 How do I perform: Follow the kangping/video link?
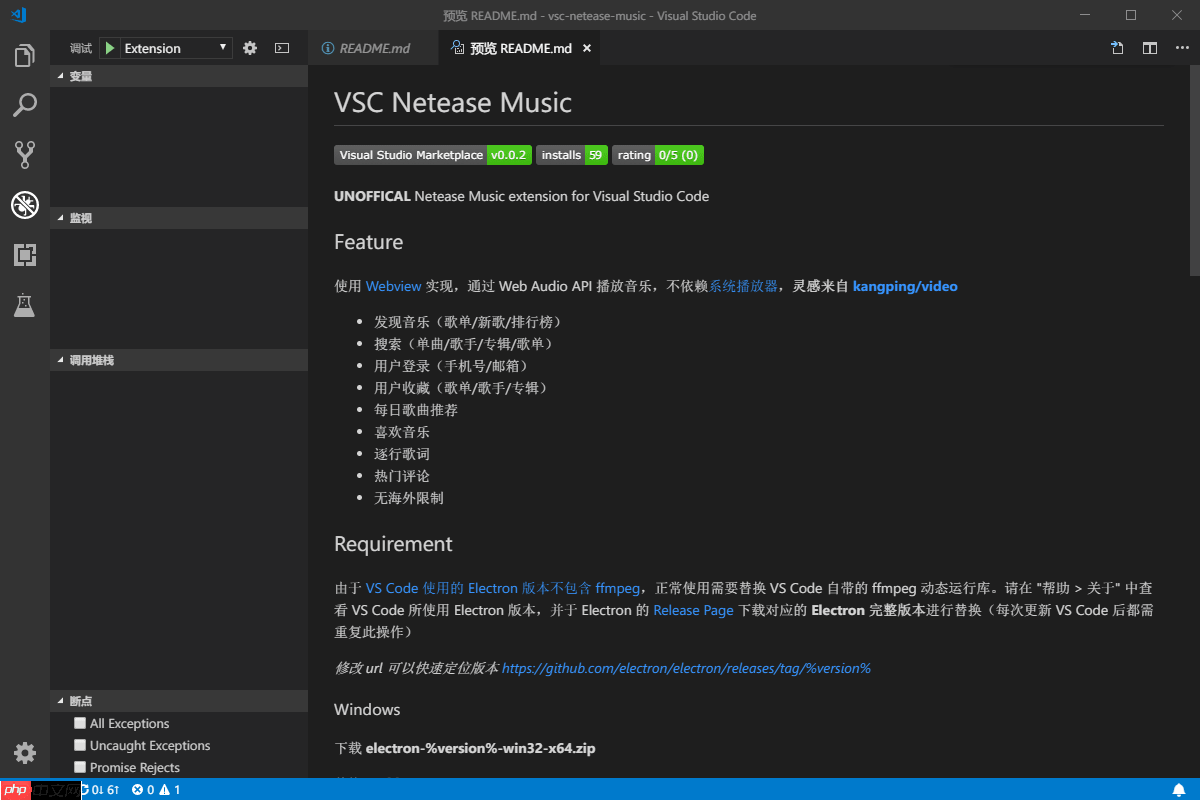(x=905, y=286)
